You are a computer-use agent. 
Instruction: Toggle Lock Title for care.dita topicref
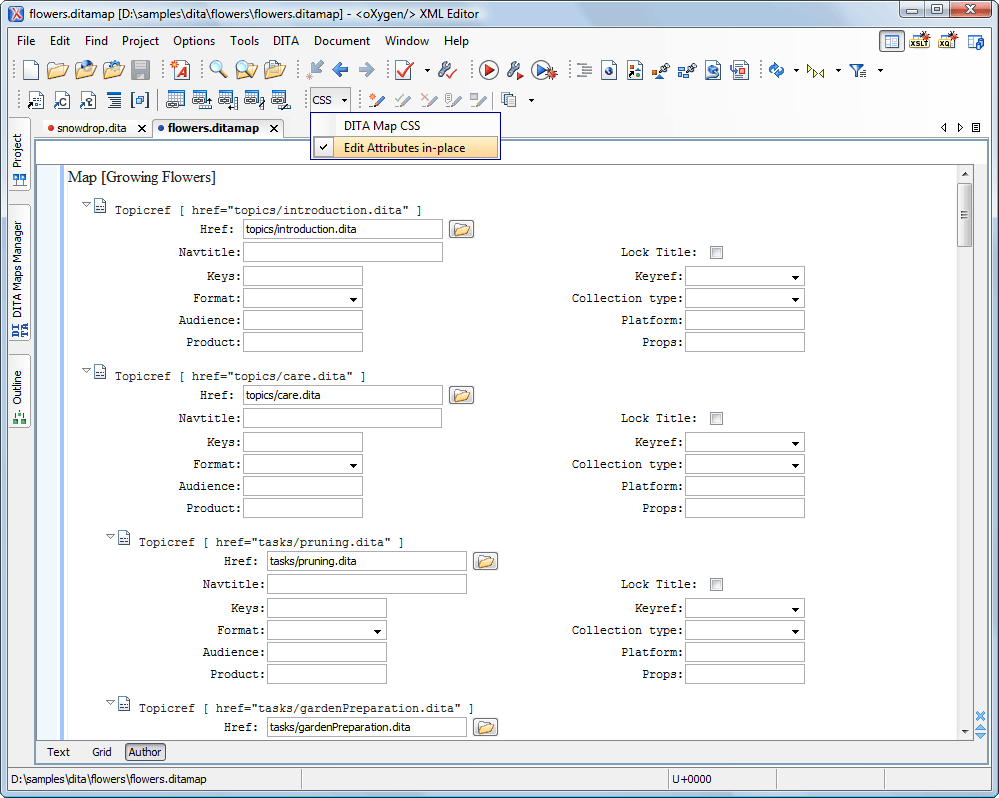[717, 418]
